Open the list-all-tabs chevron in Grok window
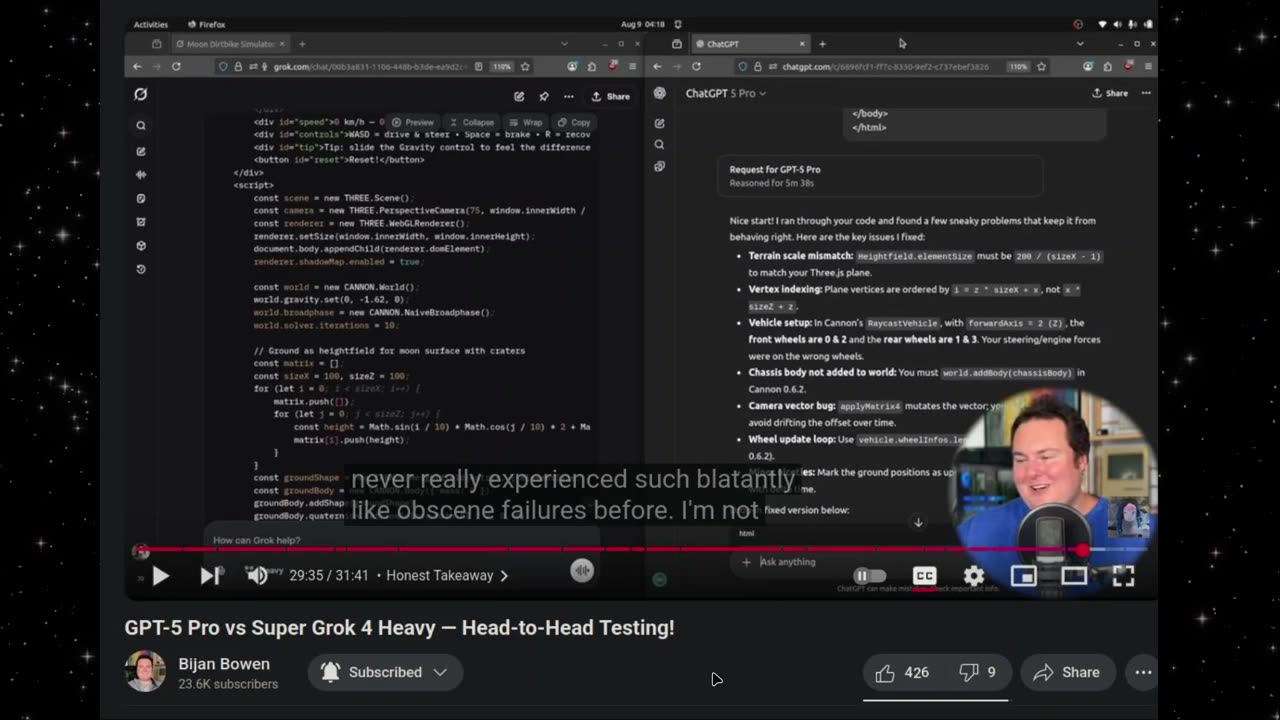 (x=564, y=44)
